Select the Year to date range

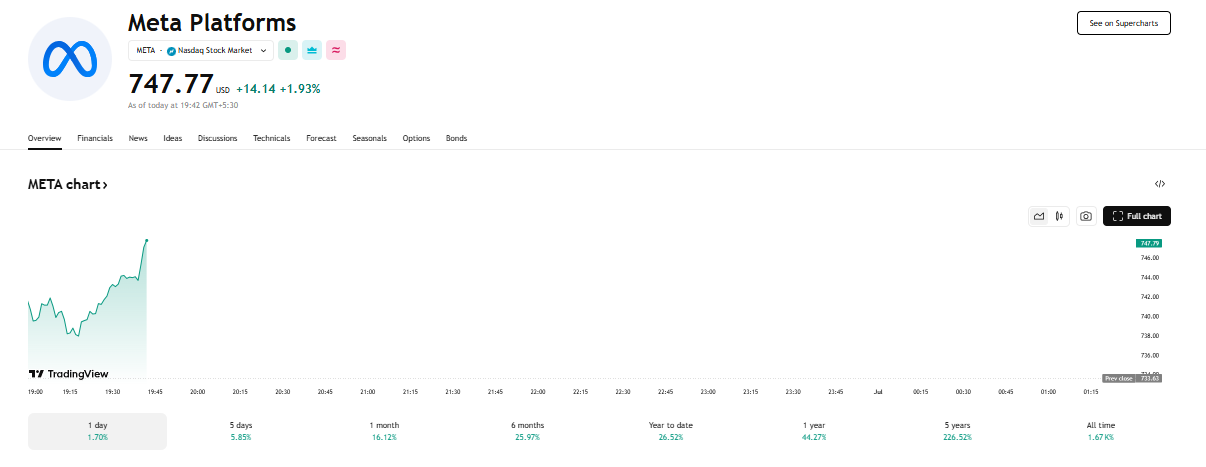point(670,431)
